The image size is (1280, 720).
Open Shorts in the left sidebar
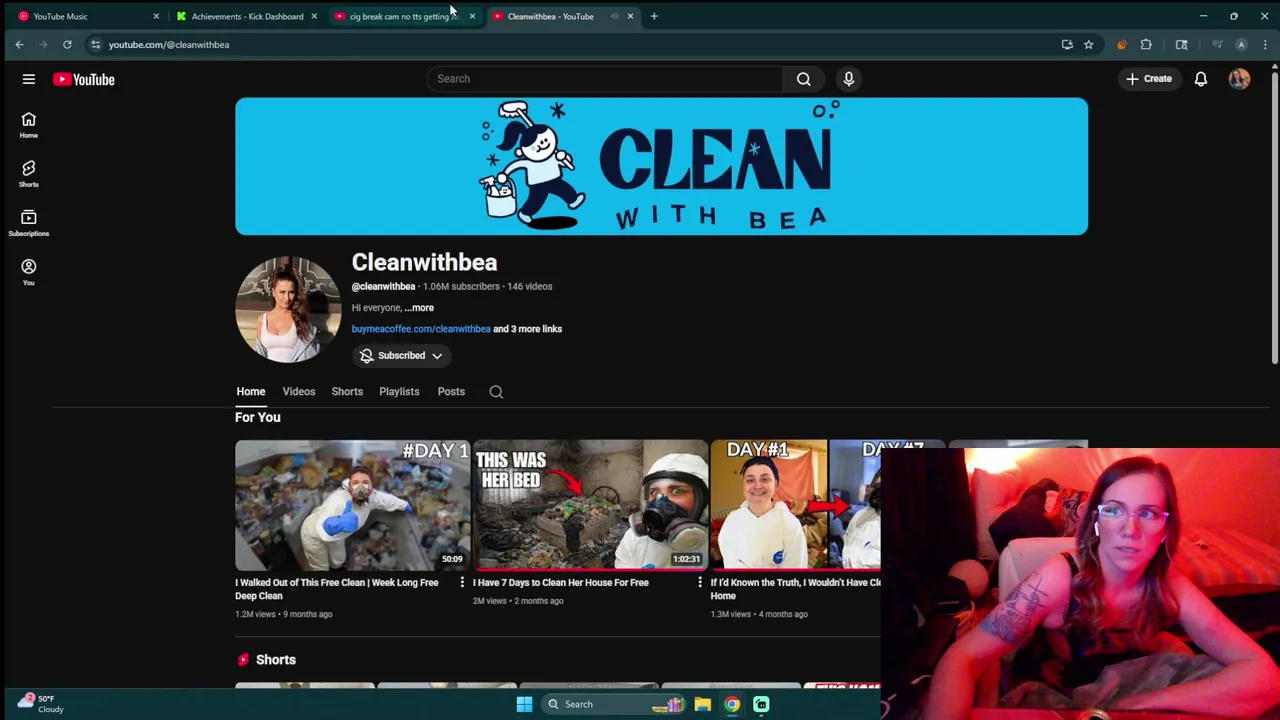[x=28, y=174]
